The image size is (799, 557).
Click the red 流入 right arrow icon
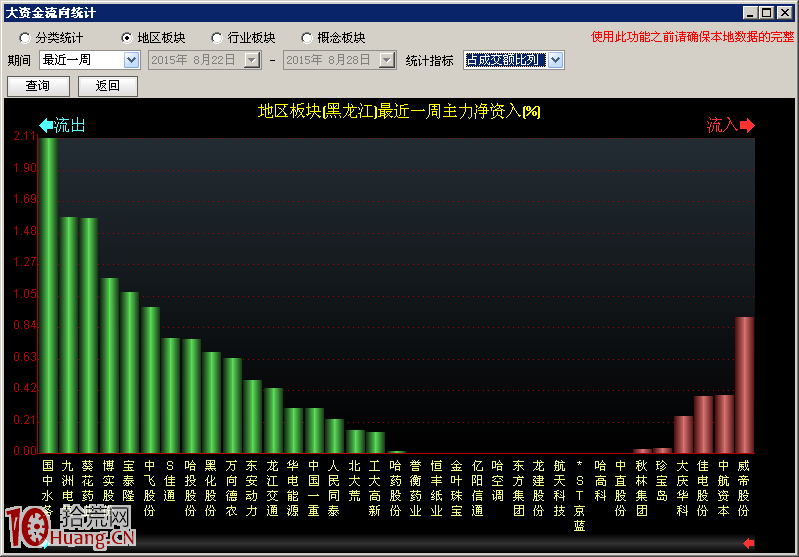pyautogui.click(x=747, y=125)
